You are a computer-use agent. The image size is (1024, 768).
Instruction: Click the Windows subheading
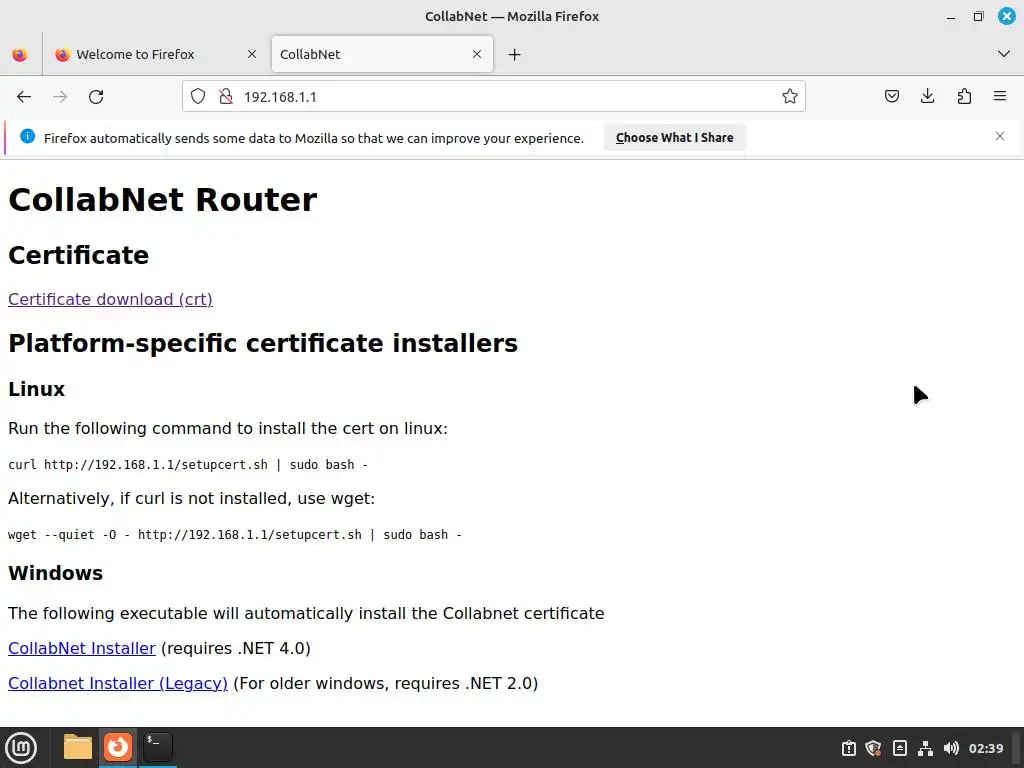(56, 573)
